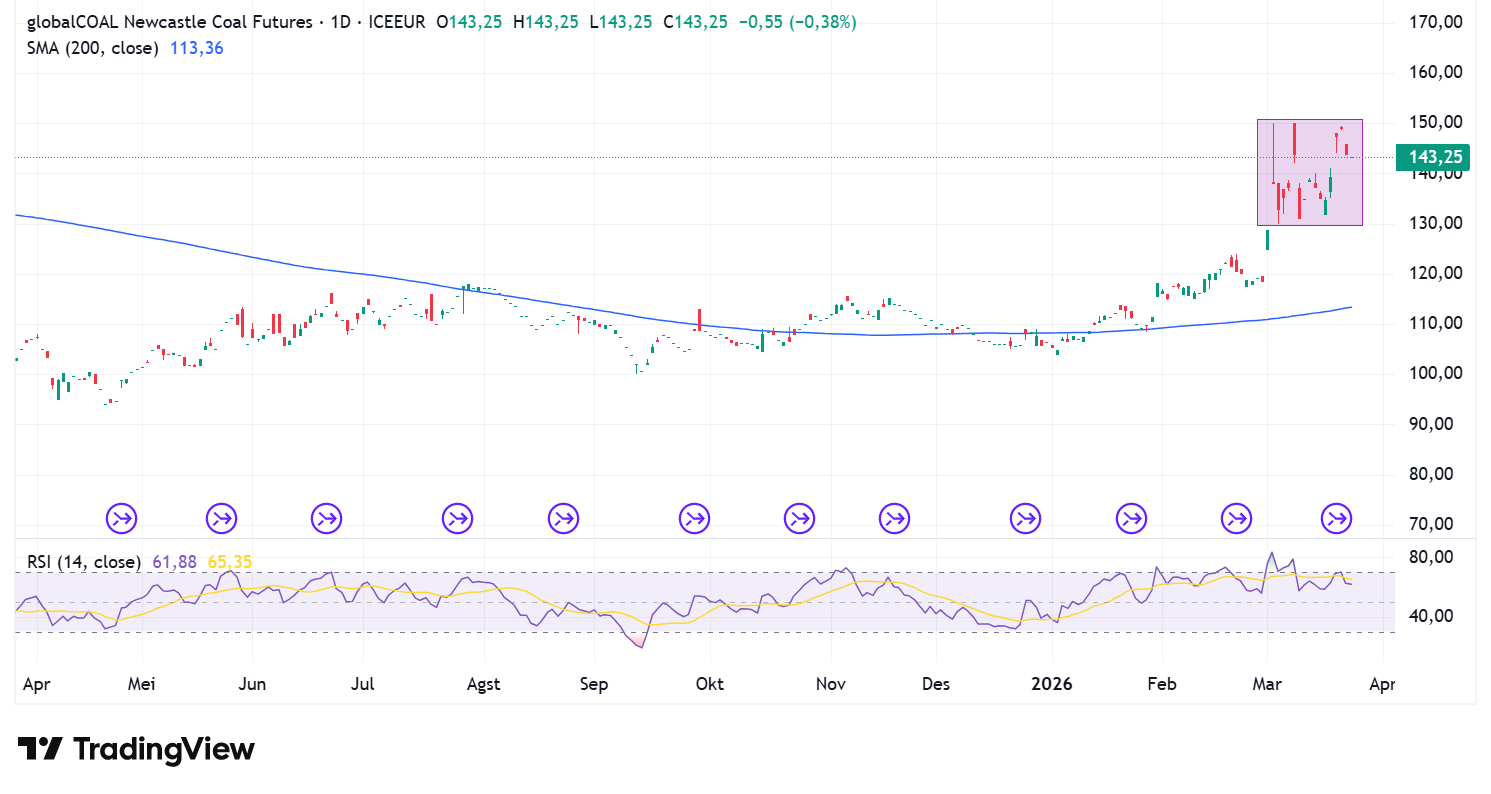Select the rollover marker in late March
Image resolution: width=1491 pixels, height=794 pixels.
[1337, 519]
